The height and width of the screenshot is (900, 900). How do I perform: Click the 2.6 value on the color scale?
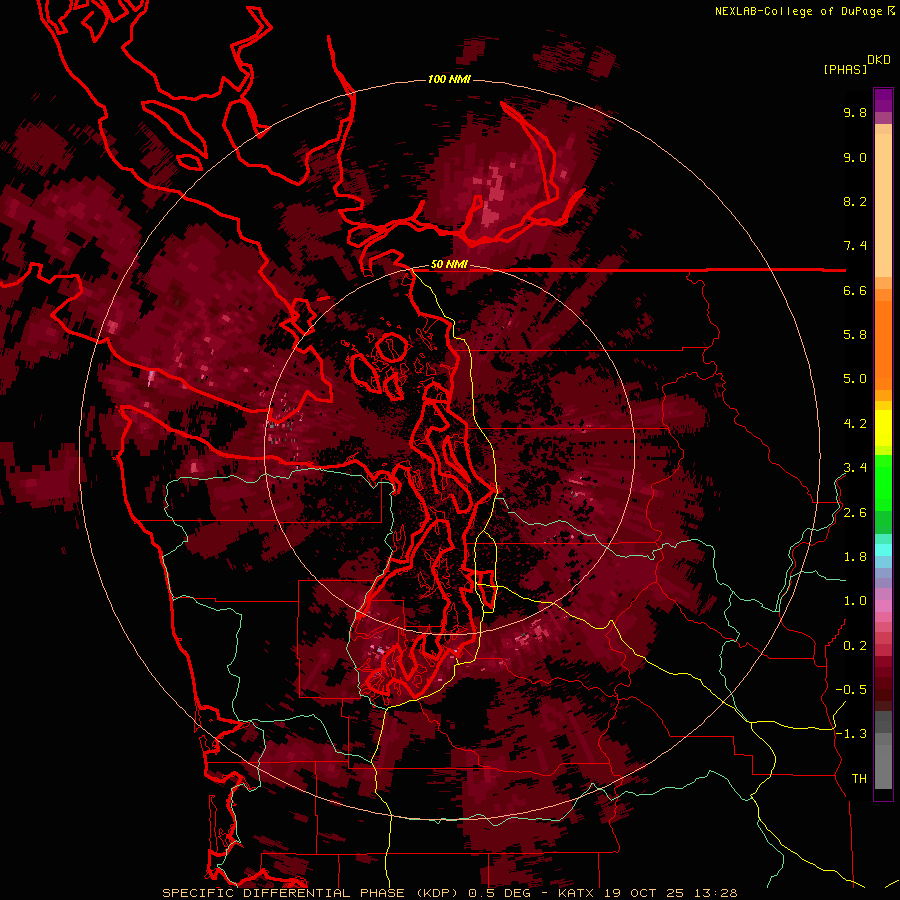click(855, 513)
